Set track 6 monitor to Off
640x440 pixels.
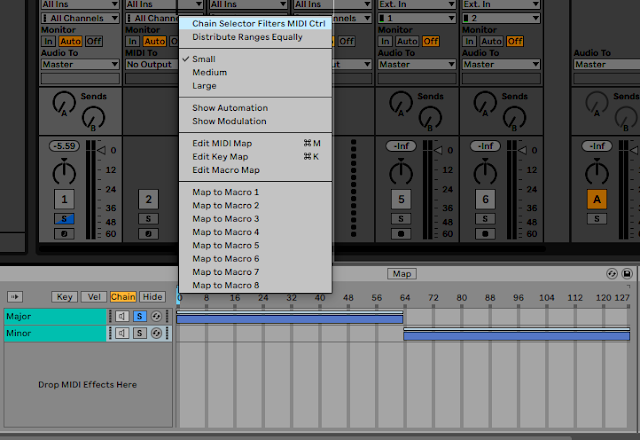(x=515, y=41)
